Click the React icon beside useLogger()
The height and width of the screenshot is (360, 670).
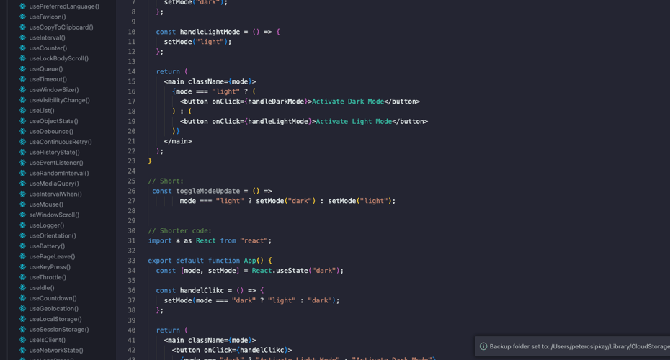23,225
